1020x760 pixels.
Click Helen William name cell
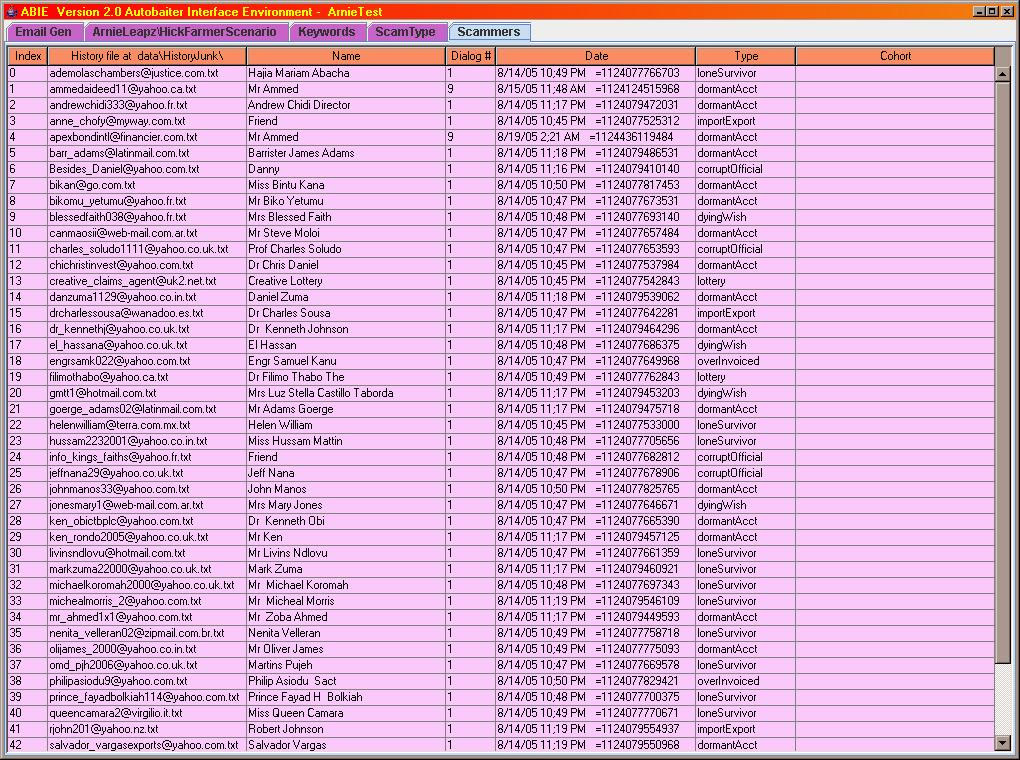point(346,425)
